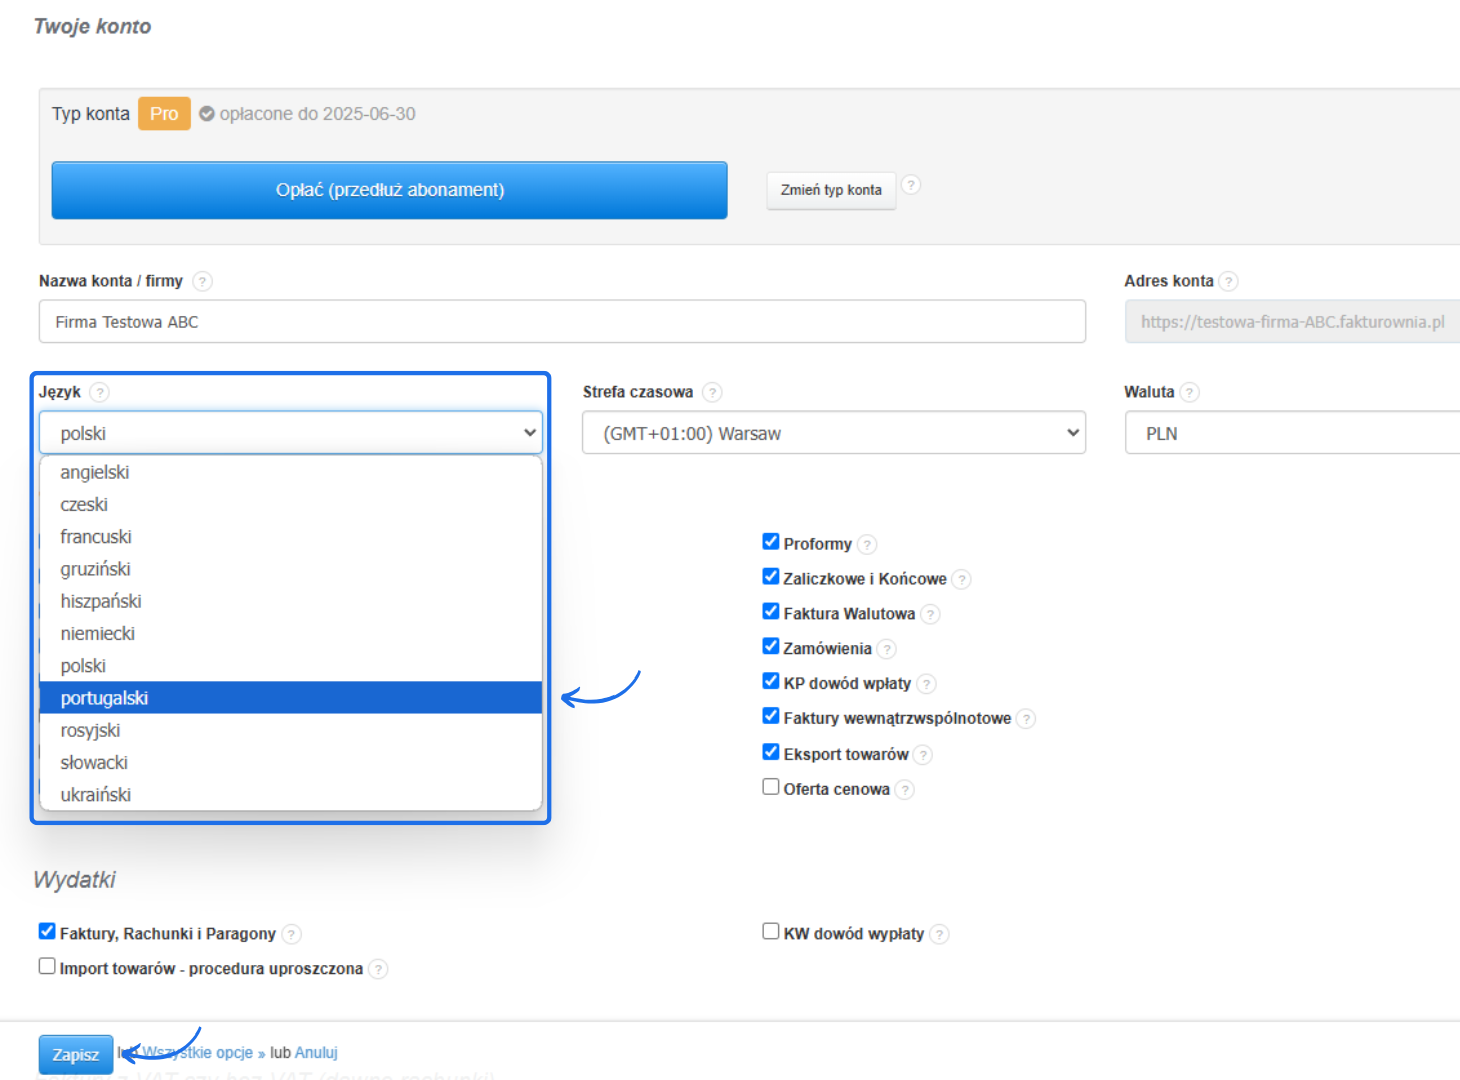Click Opłać (przedłuż abonament) button
Image resolution: width=1460 pixels, height=1080 pixels.
coord(389,190)
